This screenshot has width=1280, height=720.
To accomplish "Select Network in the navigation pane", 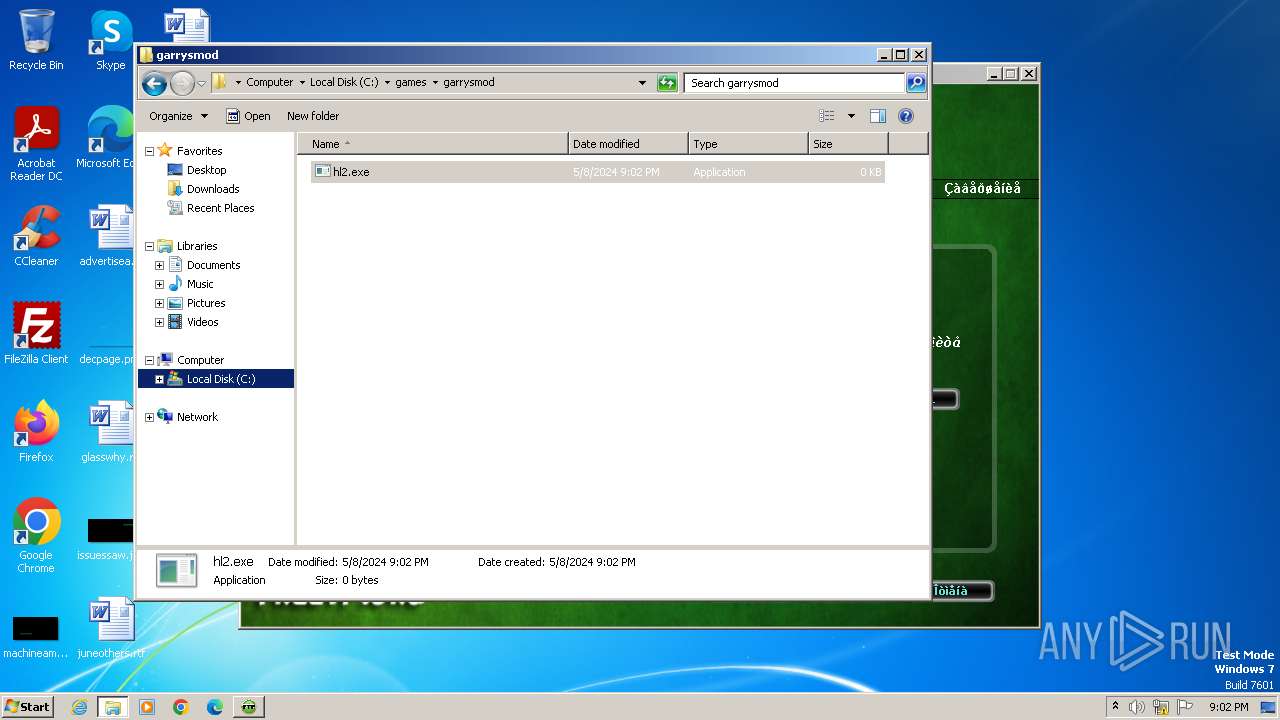I will (197, 417).
